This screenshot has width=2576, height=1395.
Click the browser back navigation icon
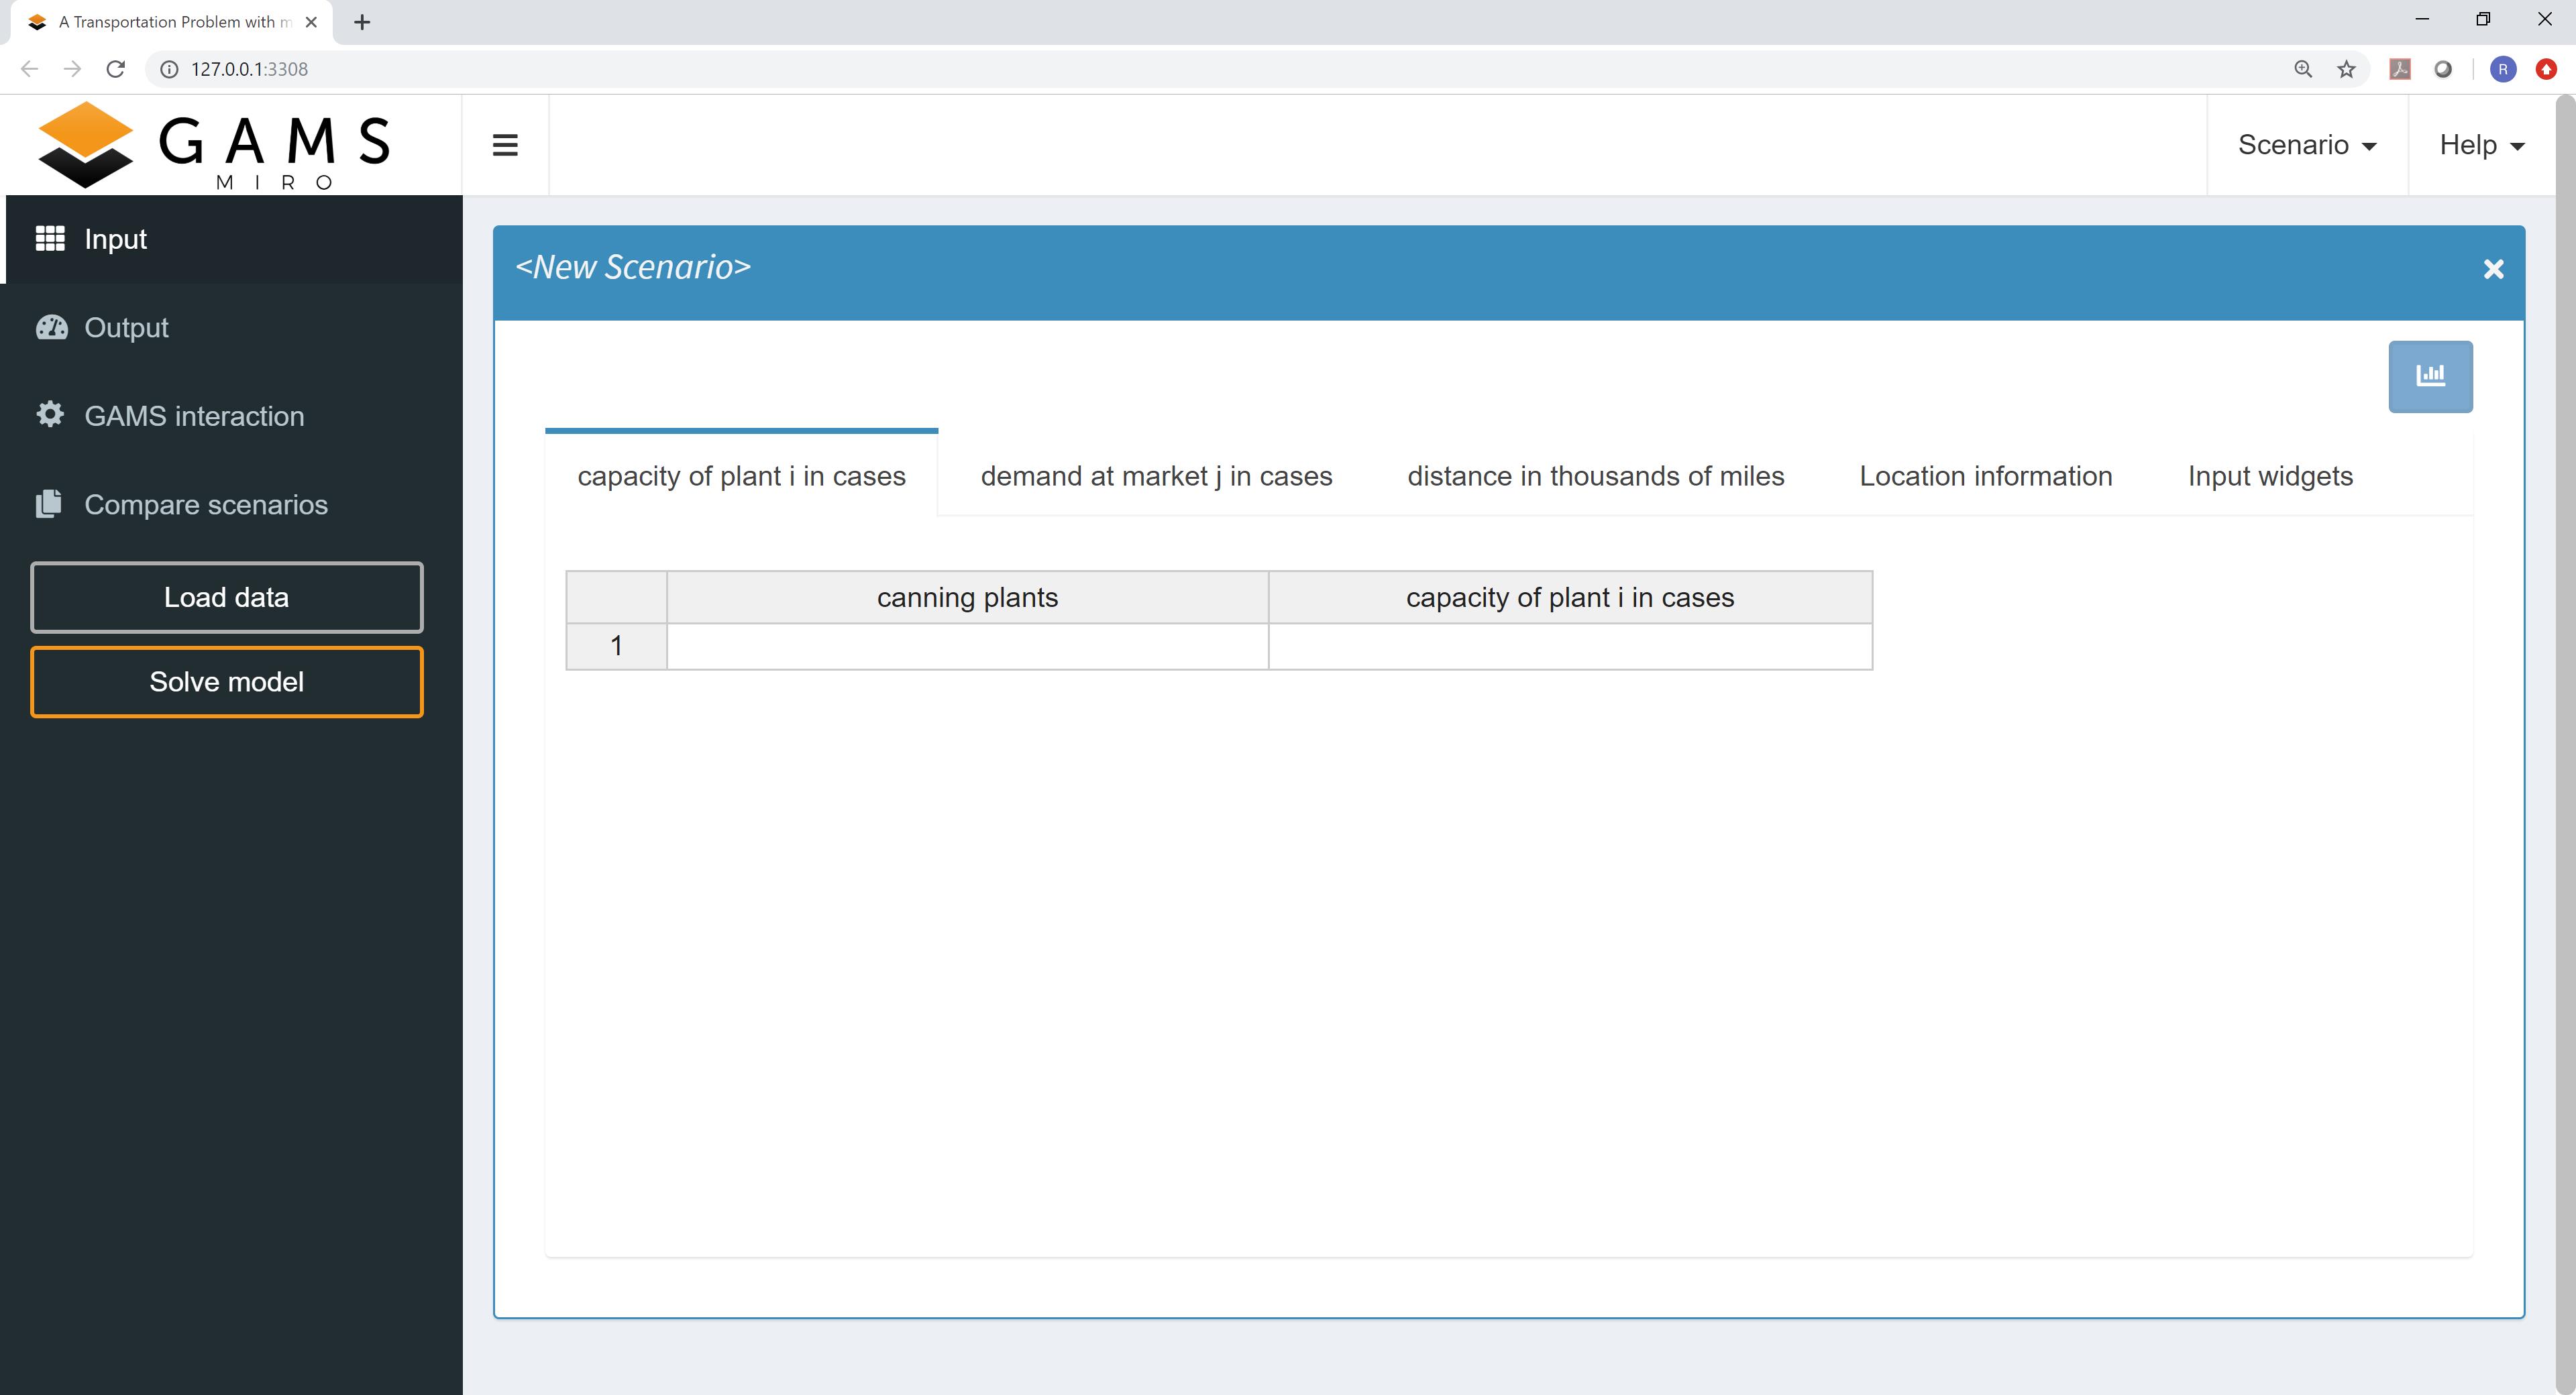(30, 68)
